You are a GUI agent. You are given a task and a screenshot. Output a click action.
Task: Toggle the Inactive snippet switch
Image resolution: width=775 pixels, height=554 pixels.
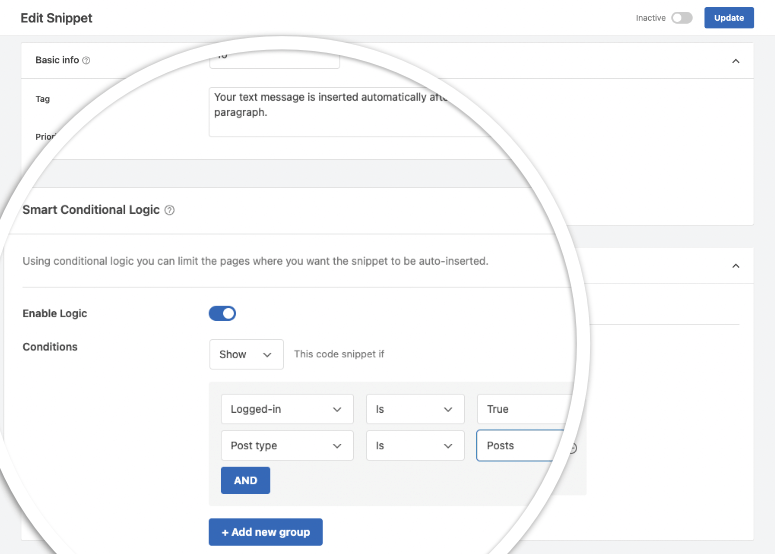(681, 18)
